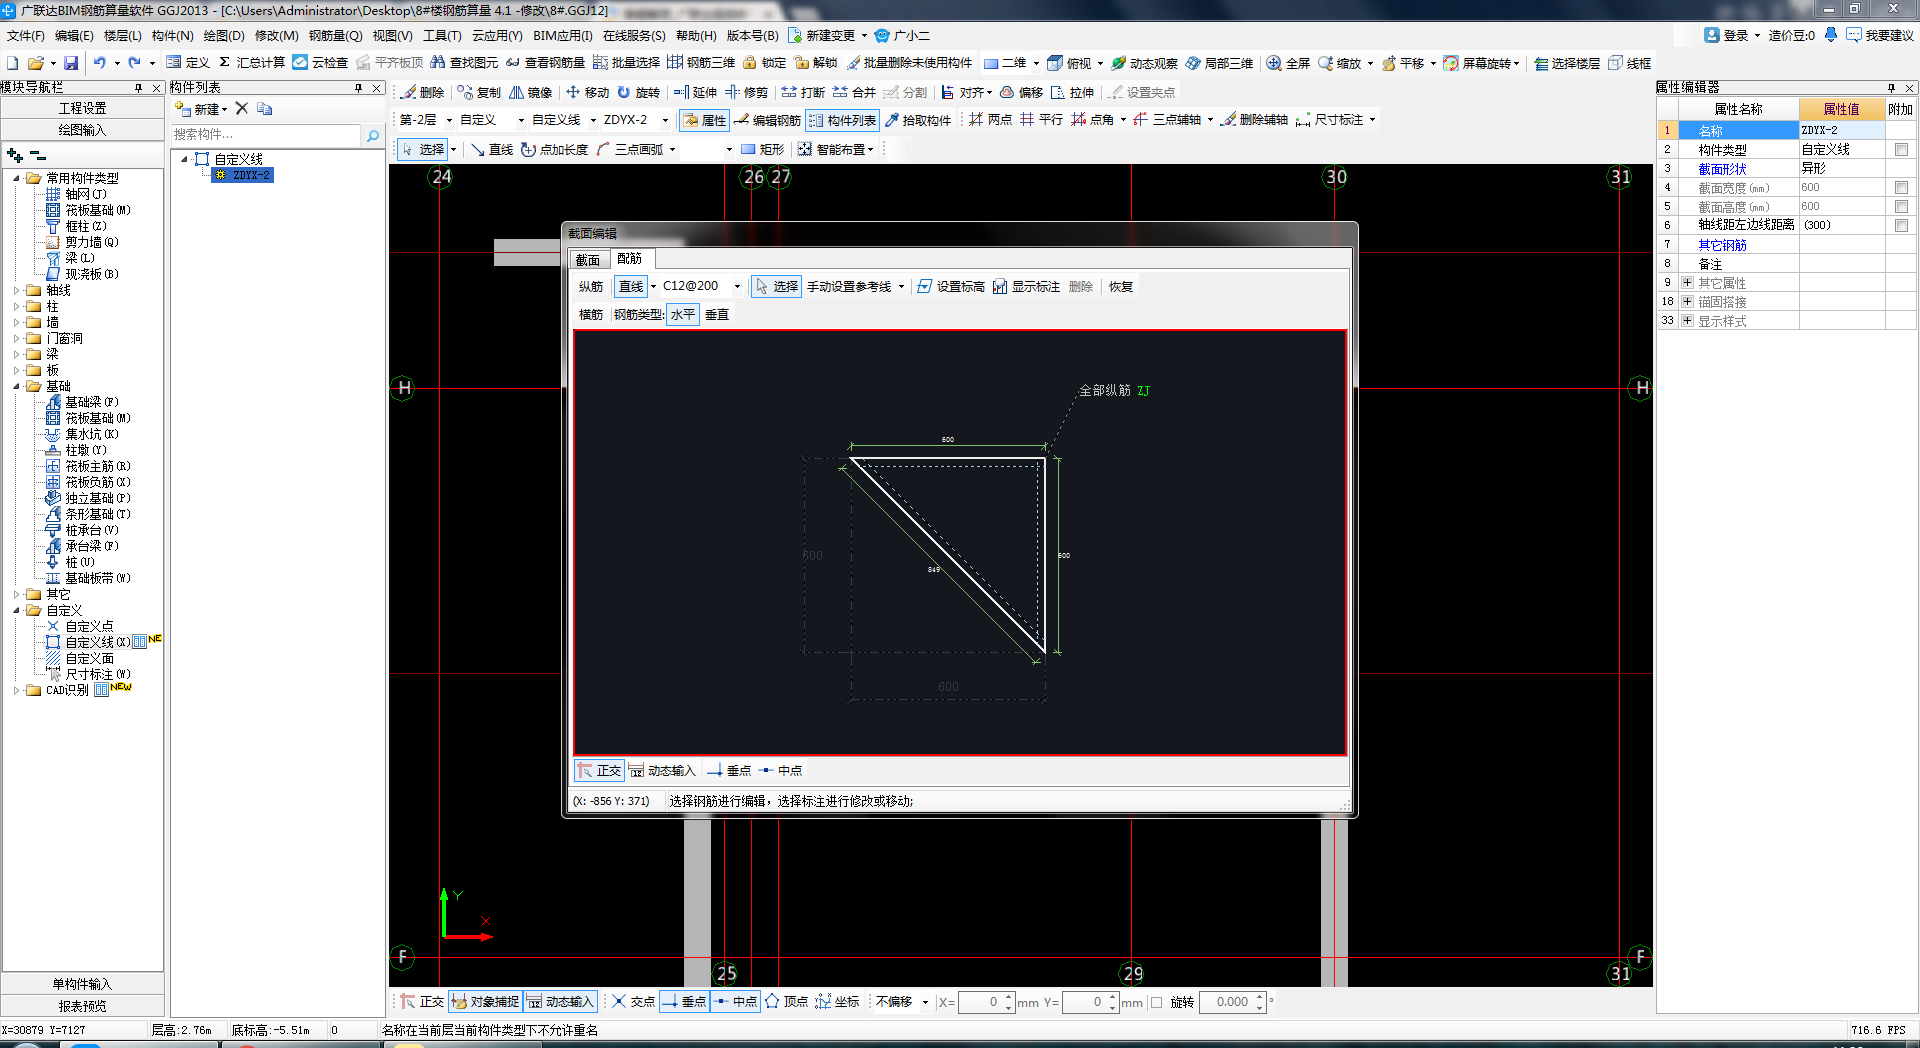Click search magnifier in 构件列表
The height and width of the screenshot is (1048, 1920).
pyautogui.click(x=373, y=135)
